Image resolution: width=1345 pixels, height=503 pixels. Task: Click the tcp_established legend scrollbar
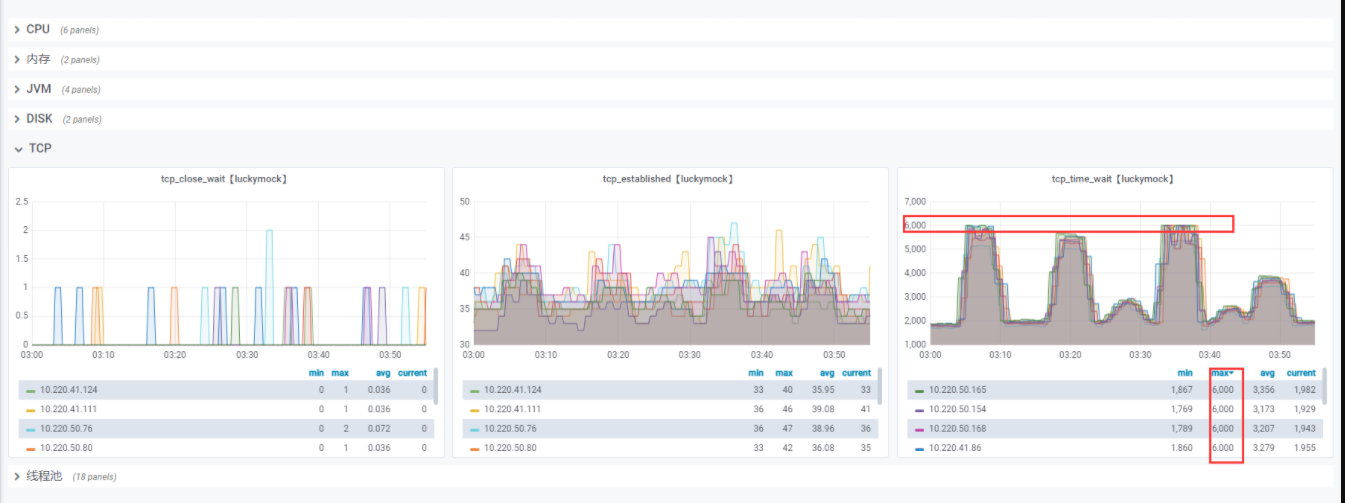(x=880, y=386)
